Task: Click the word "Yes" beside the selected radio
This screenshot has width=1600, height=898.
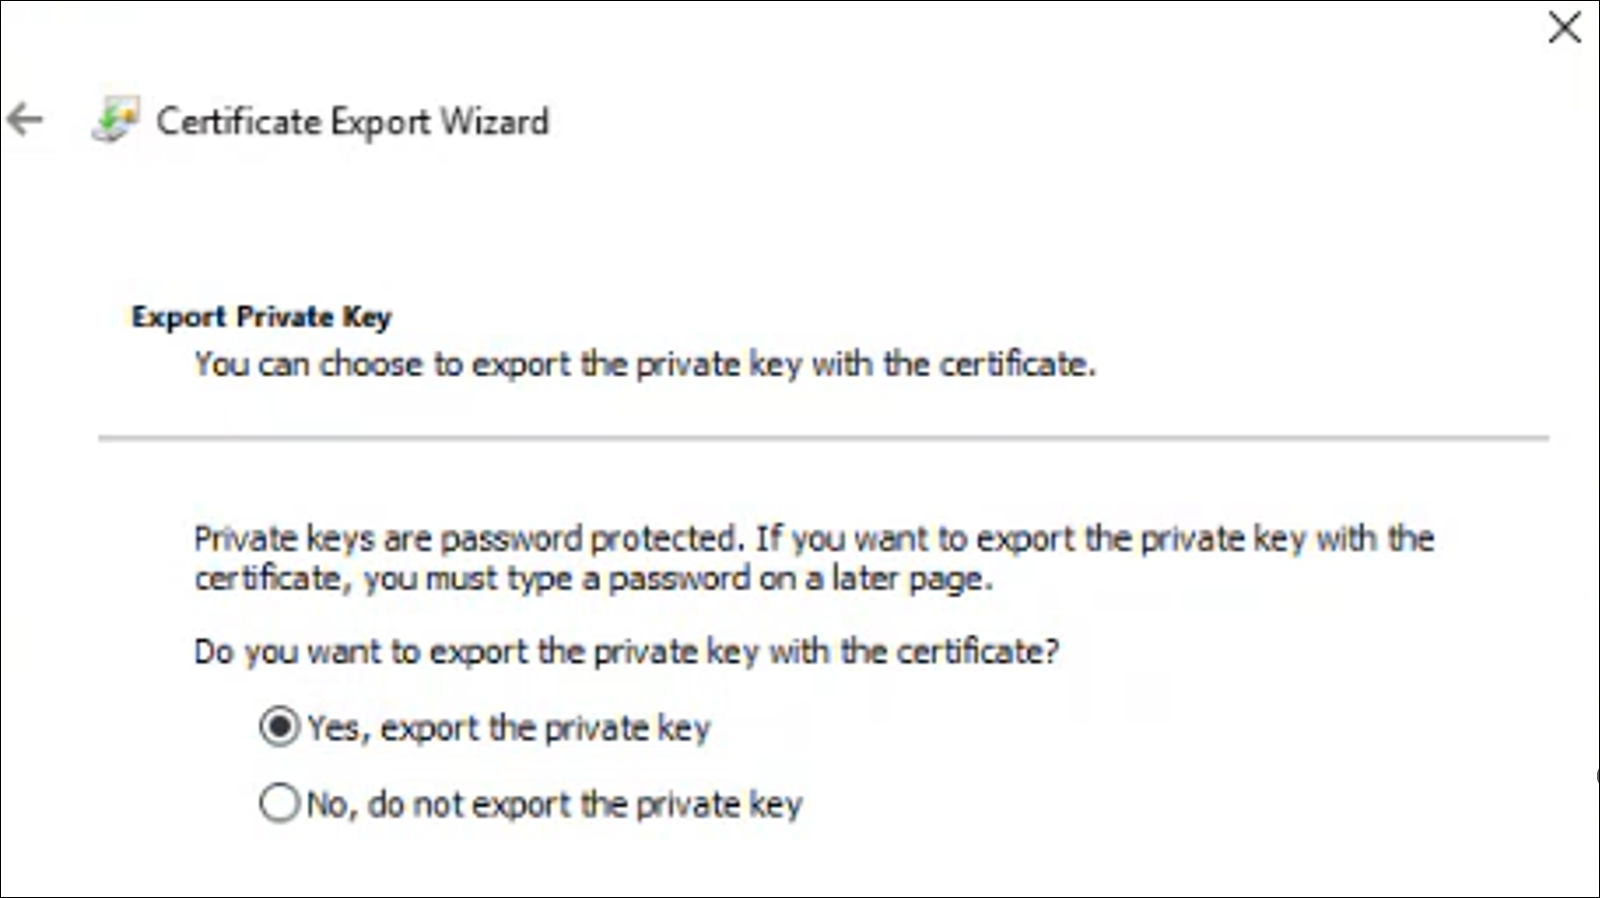Action: (x=332, y=728)
